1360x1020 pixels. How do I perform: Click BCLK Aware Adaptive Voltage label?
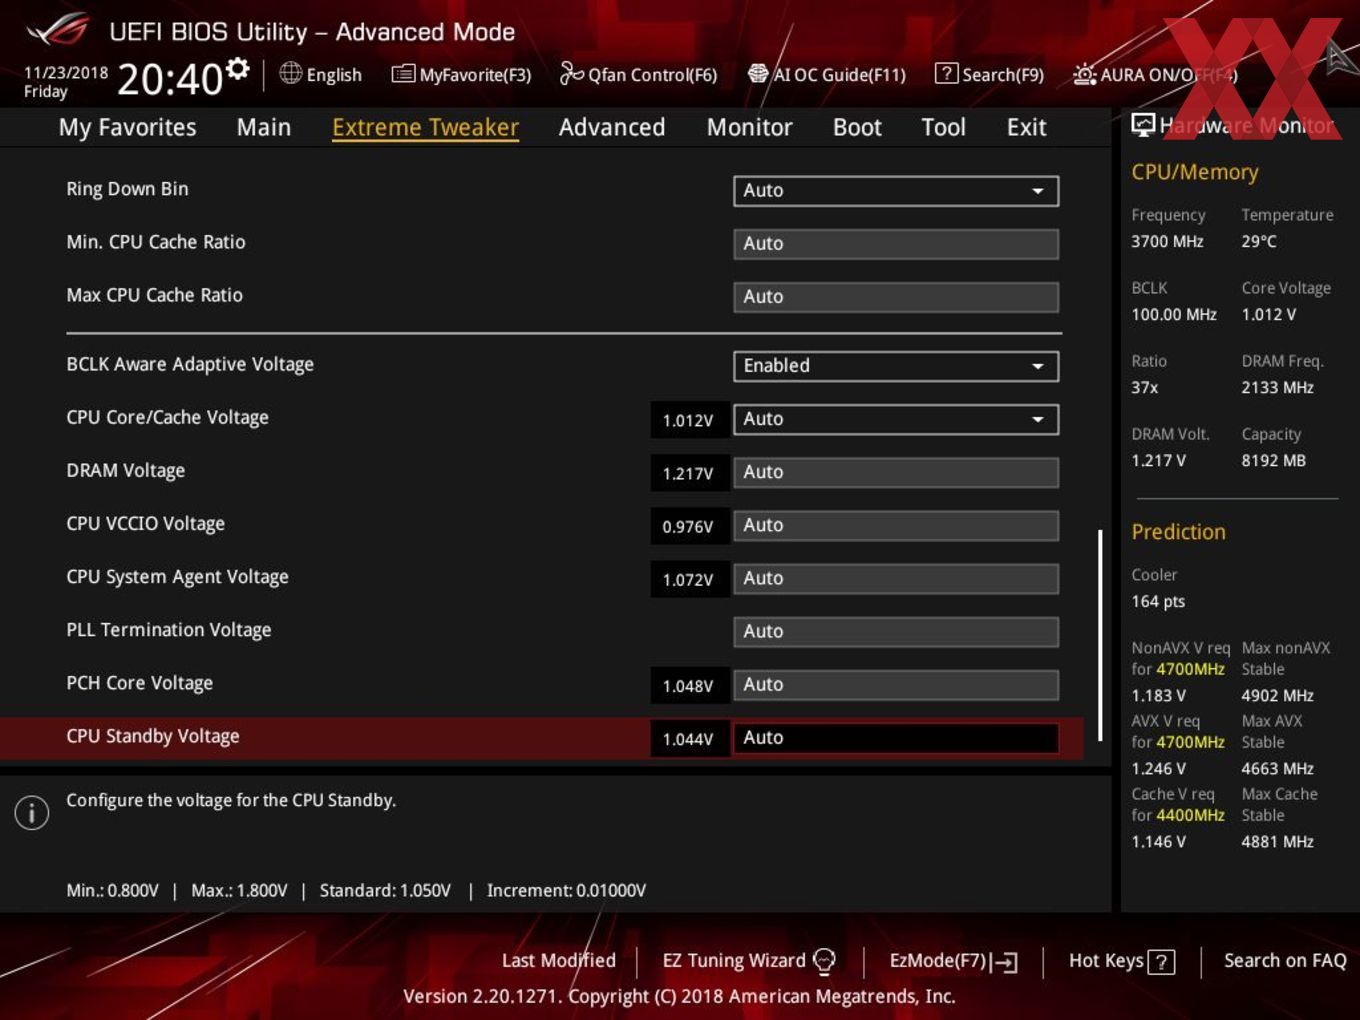click(x=190, y=364)
